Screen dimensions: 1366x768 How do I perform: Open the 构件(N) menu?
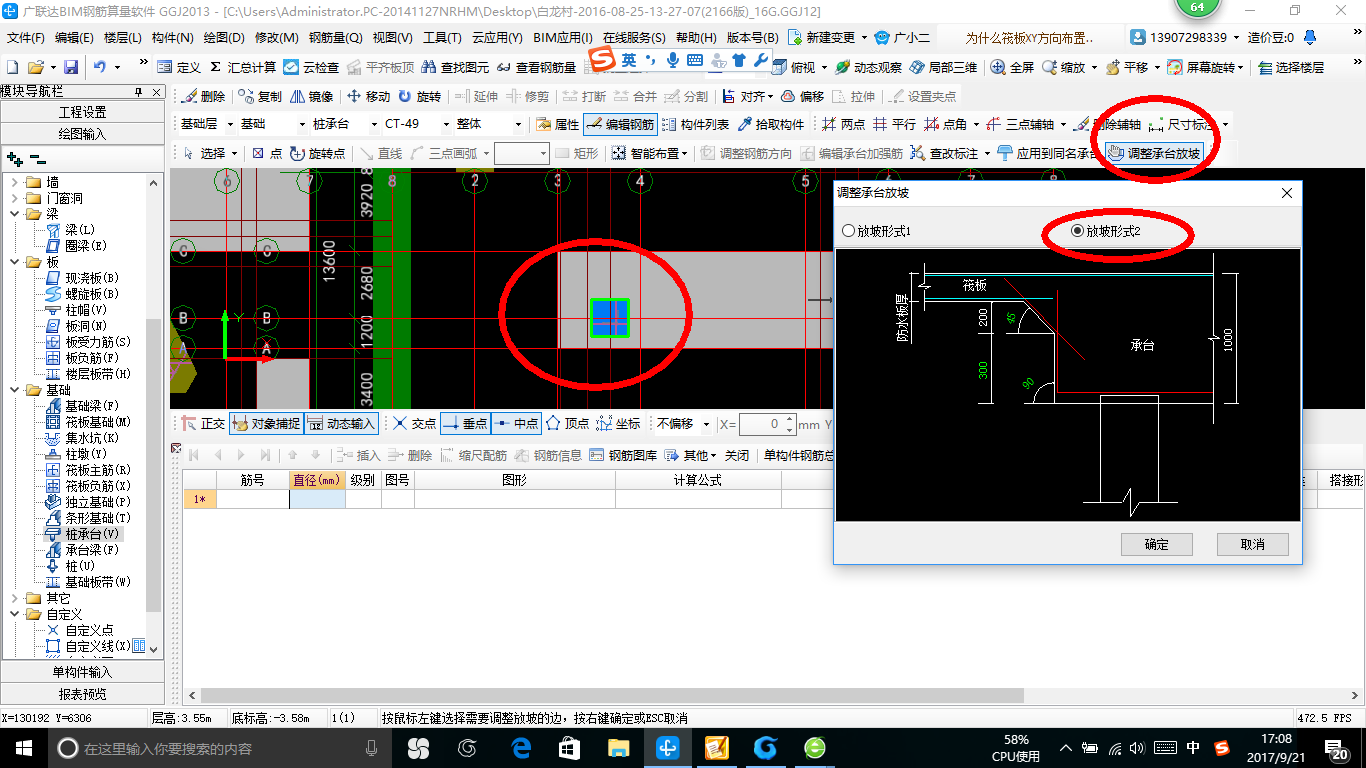coord(172,38)
